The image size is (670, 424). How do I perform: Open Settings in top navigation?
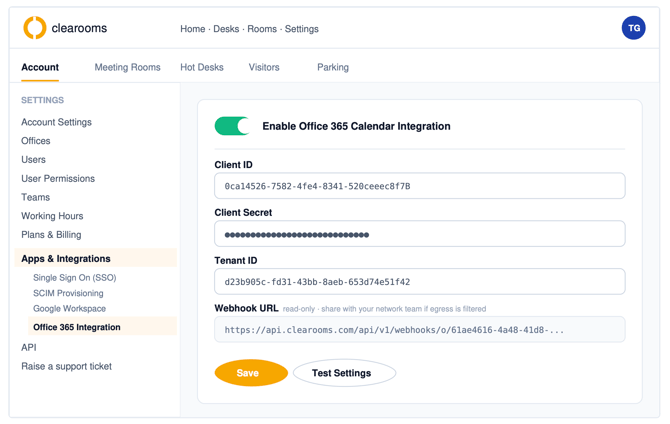click(302, 29)
